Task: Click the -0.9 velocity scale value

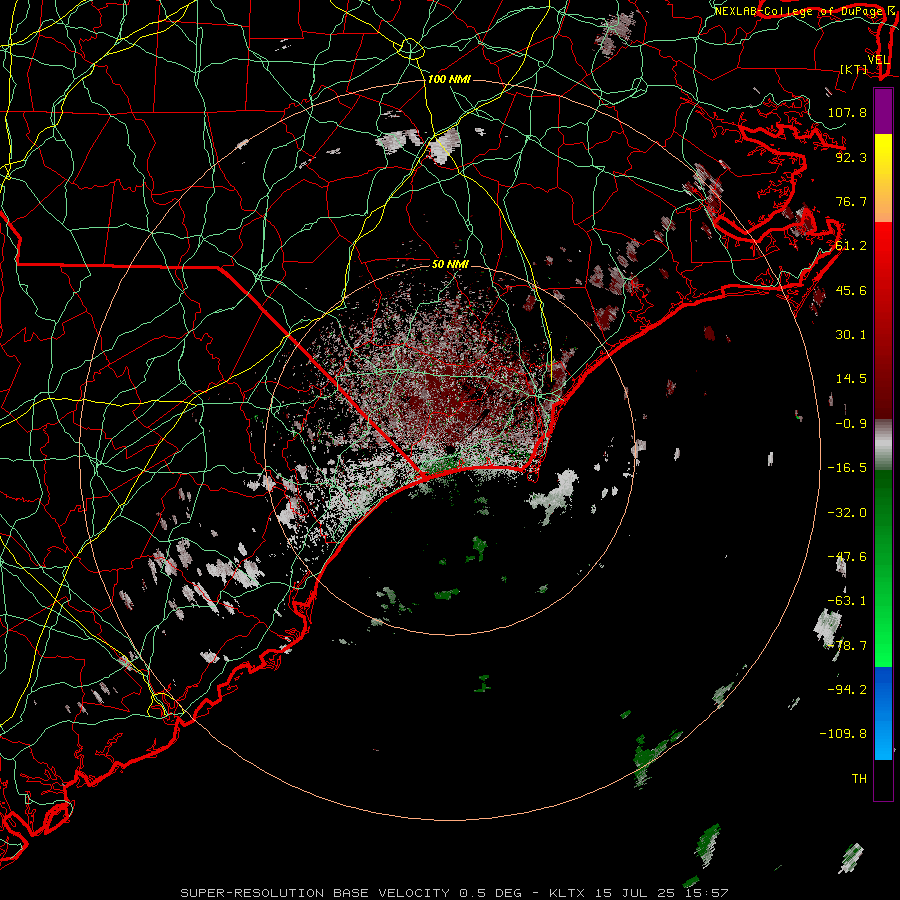Action: coord(851,424)
